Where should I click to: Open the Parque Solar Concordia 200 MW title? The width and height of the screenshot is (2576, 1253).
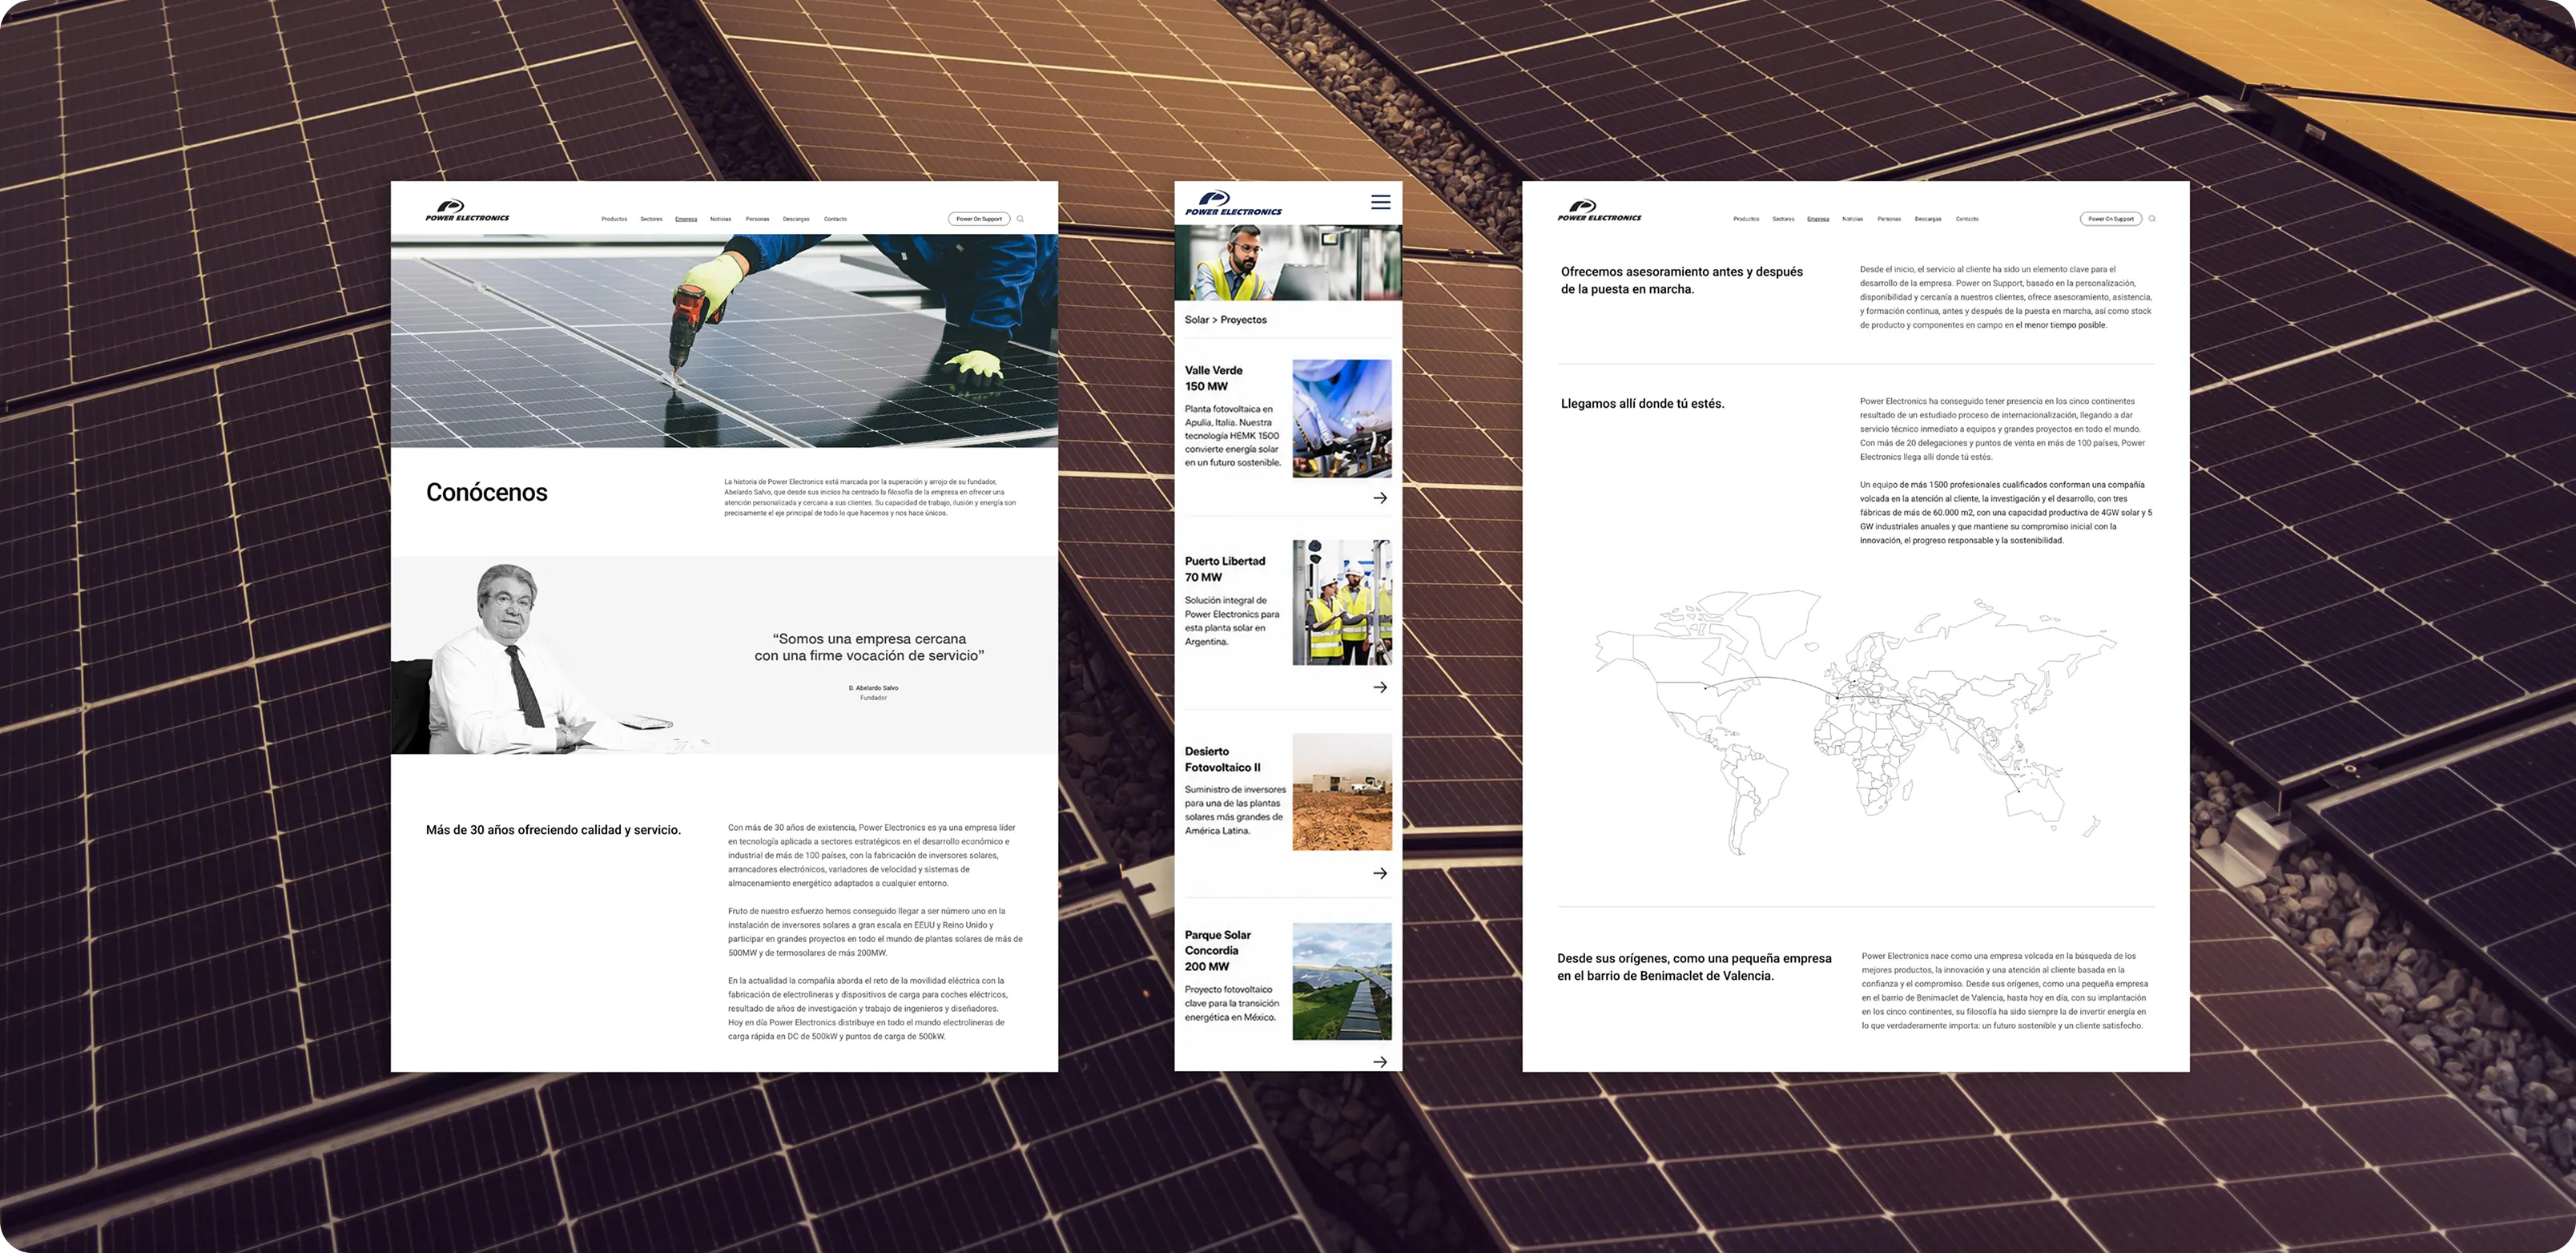(x=1217, y=951)
